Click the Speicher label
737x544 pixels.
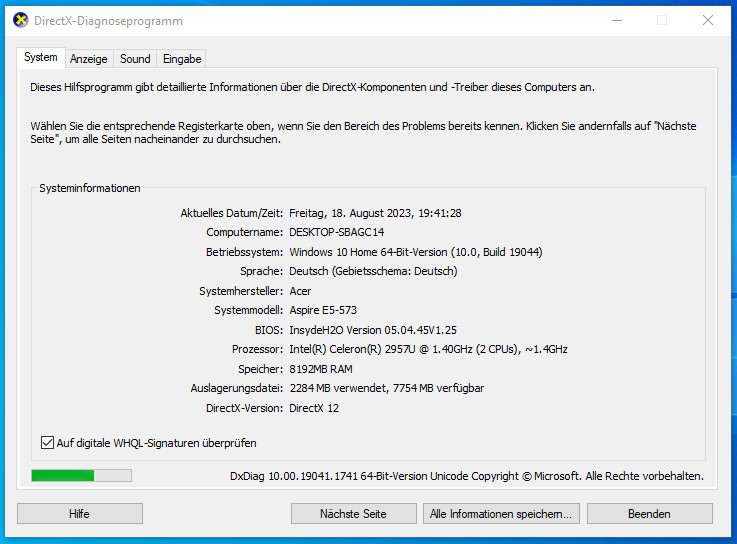point(260,369)
